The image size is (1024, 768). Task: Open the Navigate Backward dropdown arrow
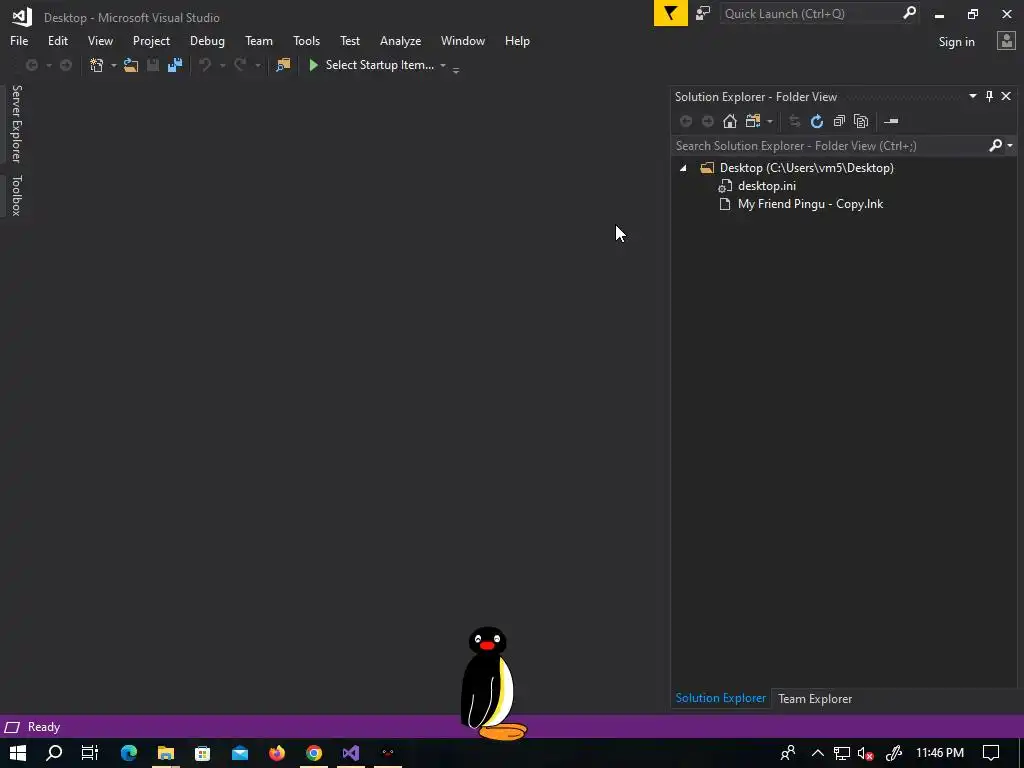[x=48, y=65]
